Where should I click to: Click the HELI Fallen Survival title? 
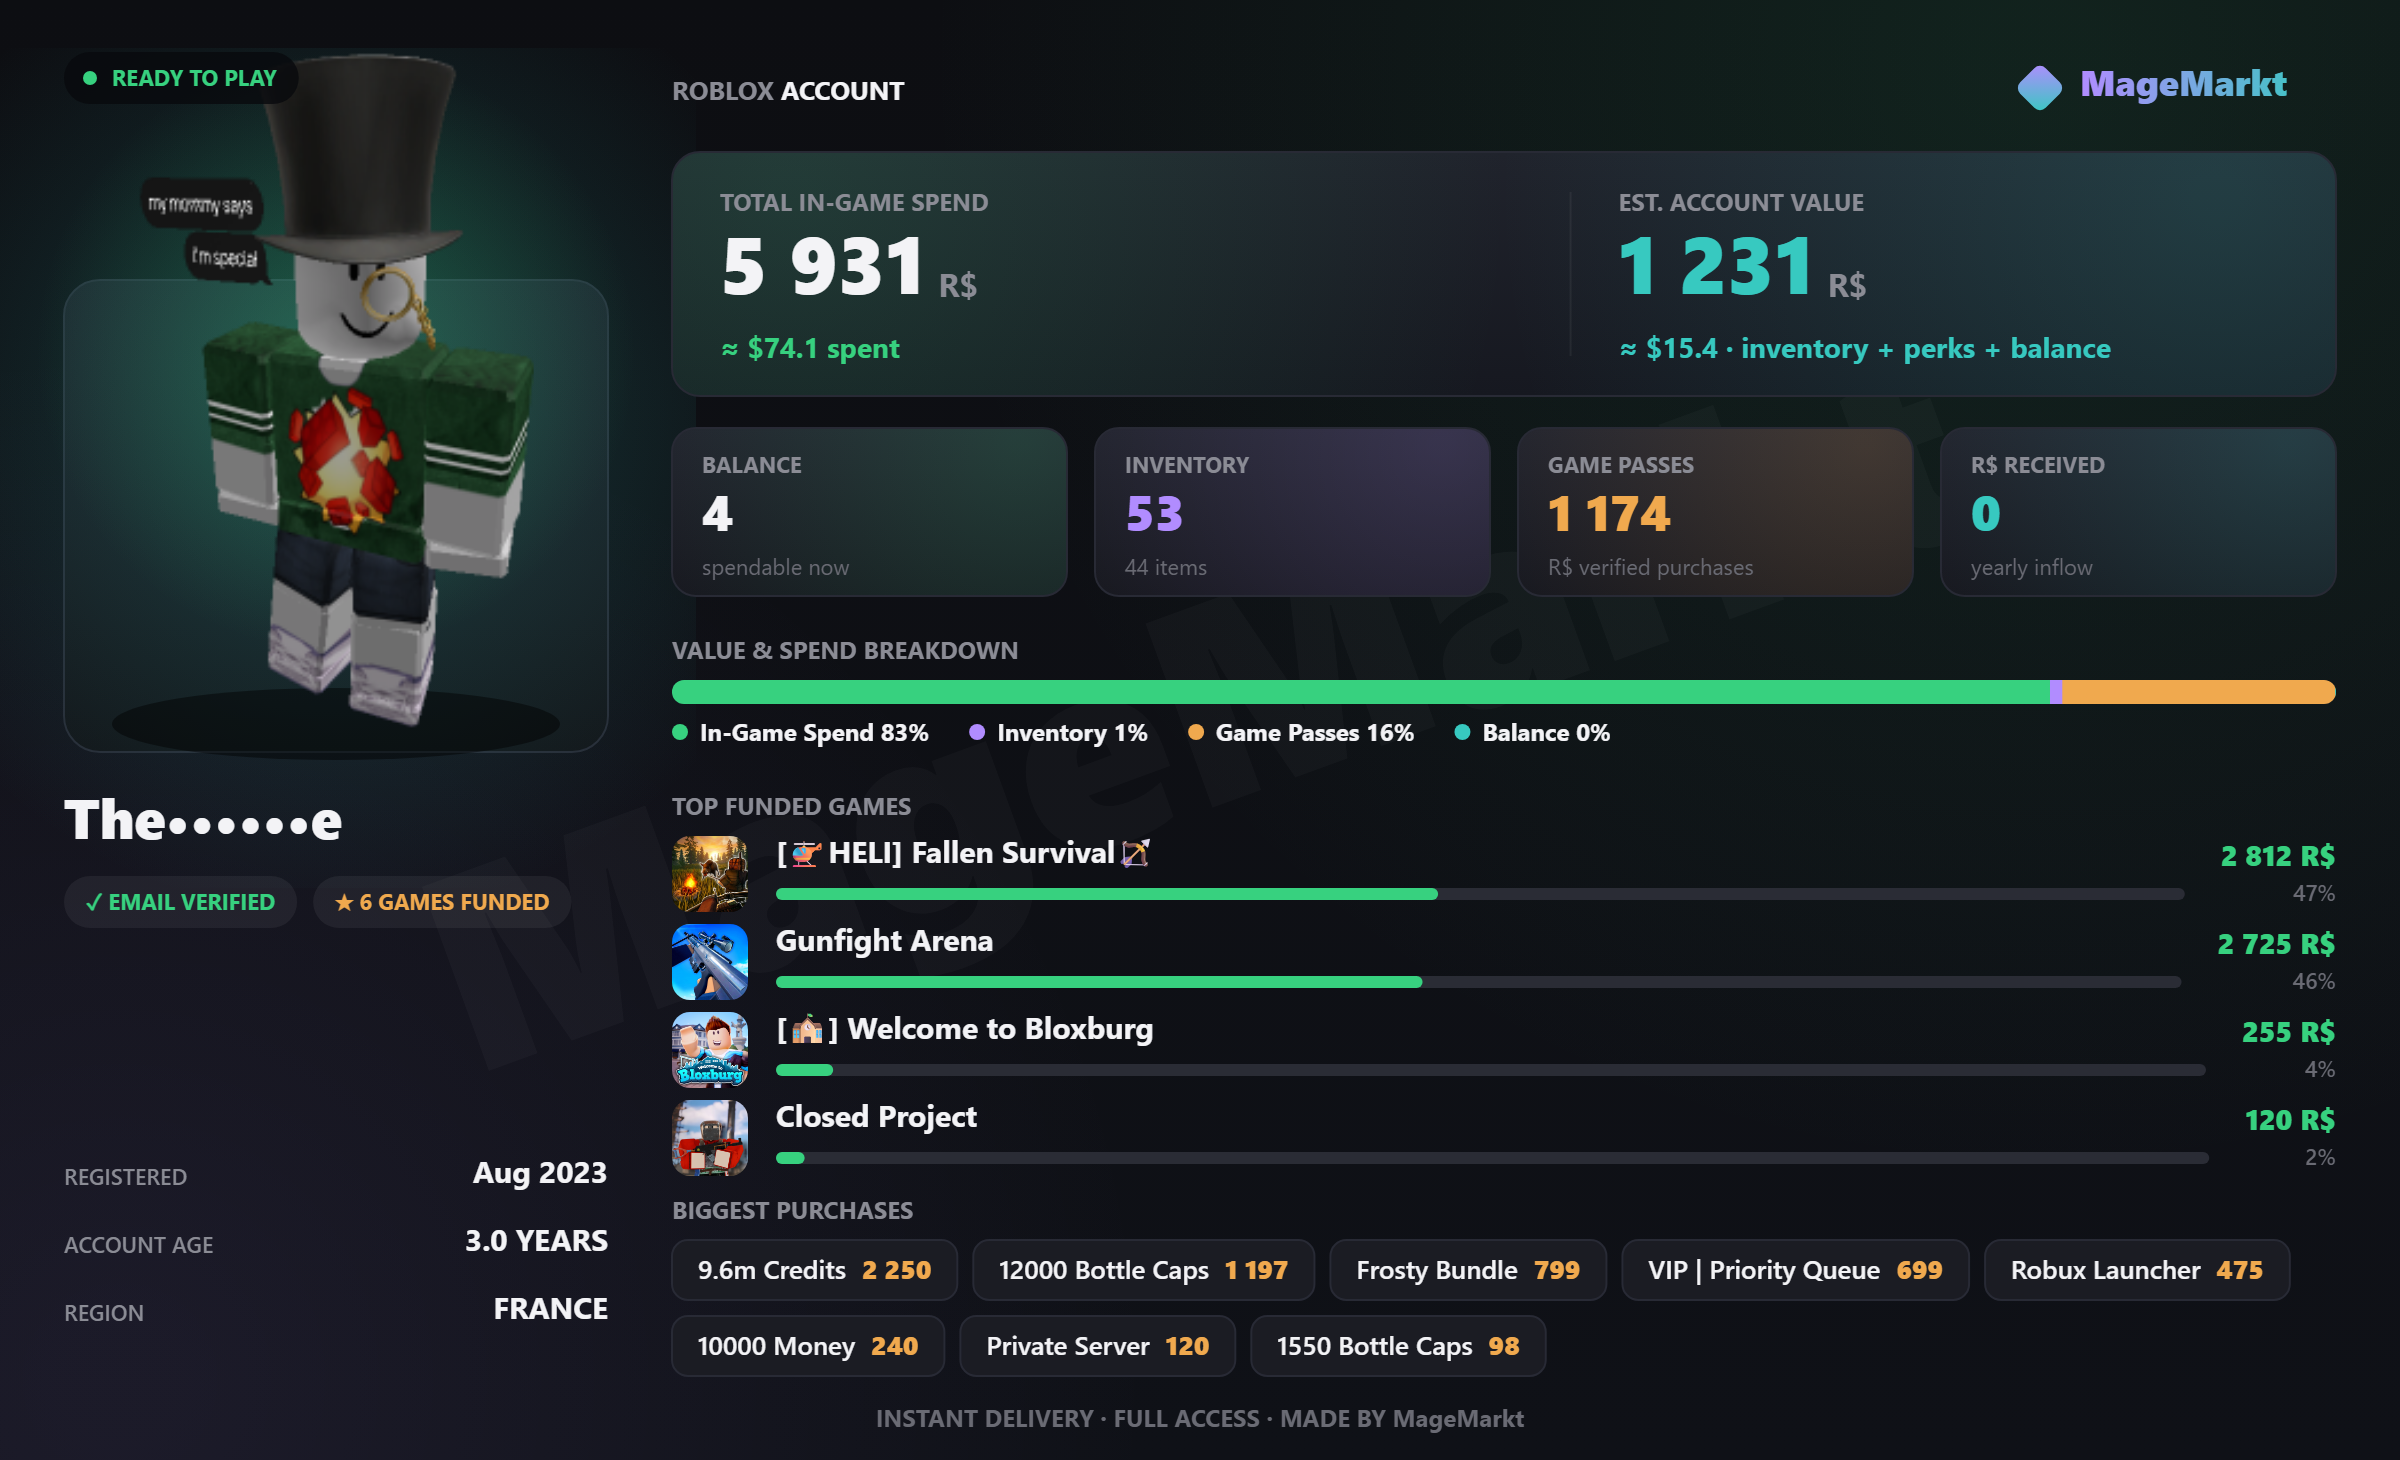pyautogui.click(x=964, y=853)
